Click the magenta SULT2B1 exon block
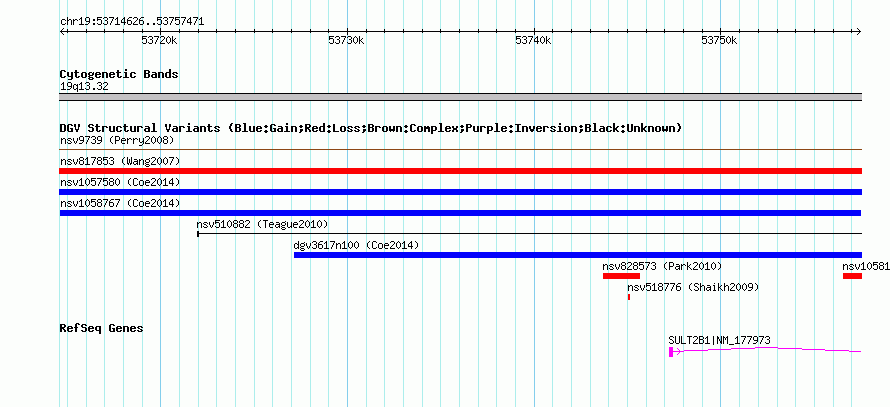890x407 pixels. coord(671,352)
